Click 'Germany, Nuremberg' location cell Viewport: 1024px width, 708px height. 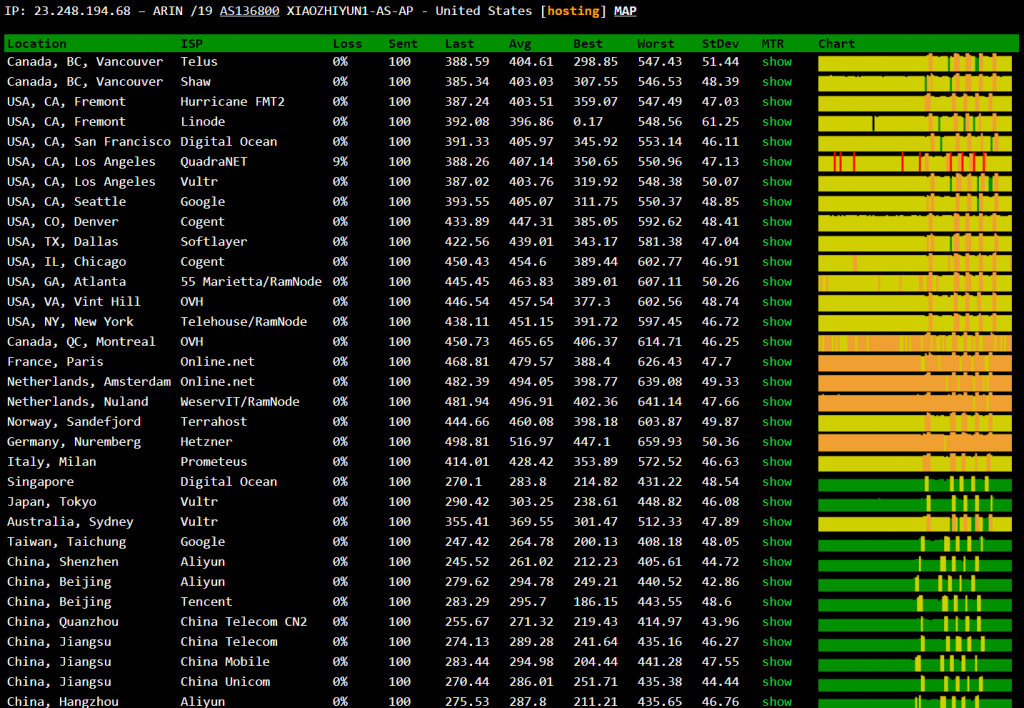pos(74,442)
